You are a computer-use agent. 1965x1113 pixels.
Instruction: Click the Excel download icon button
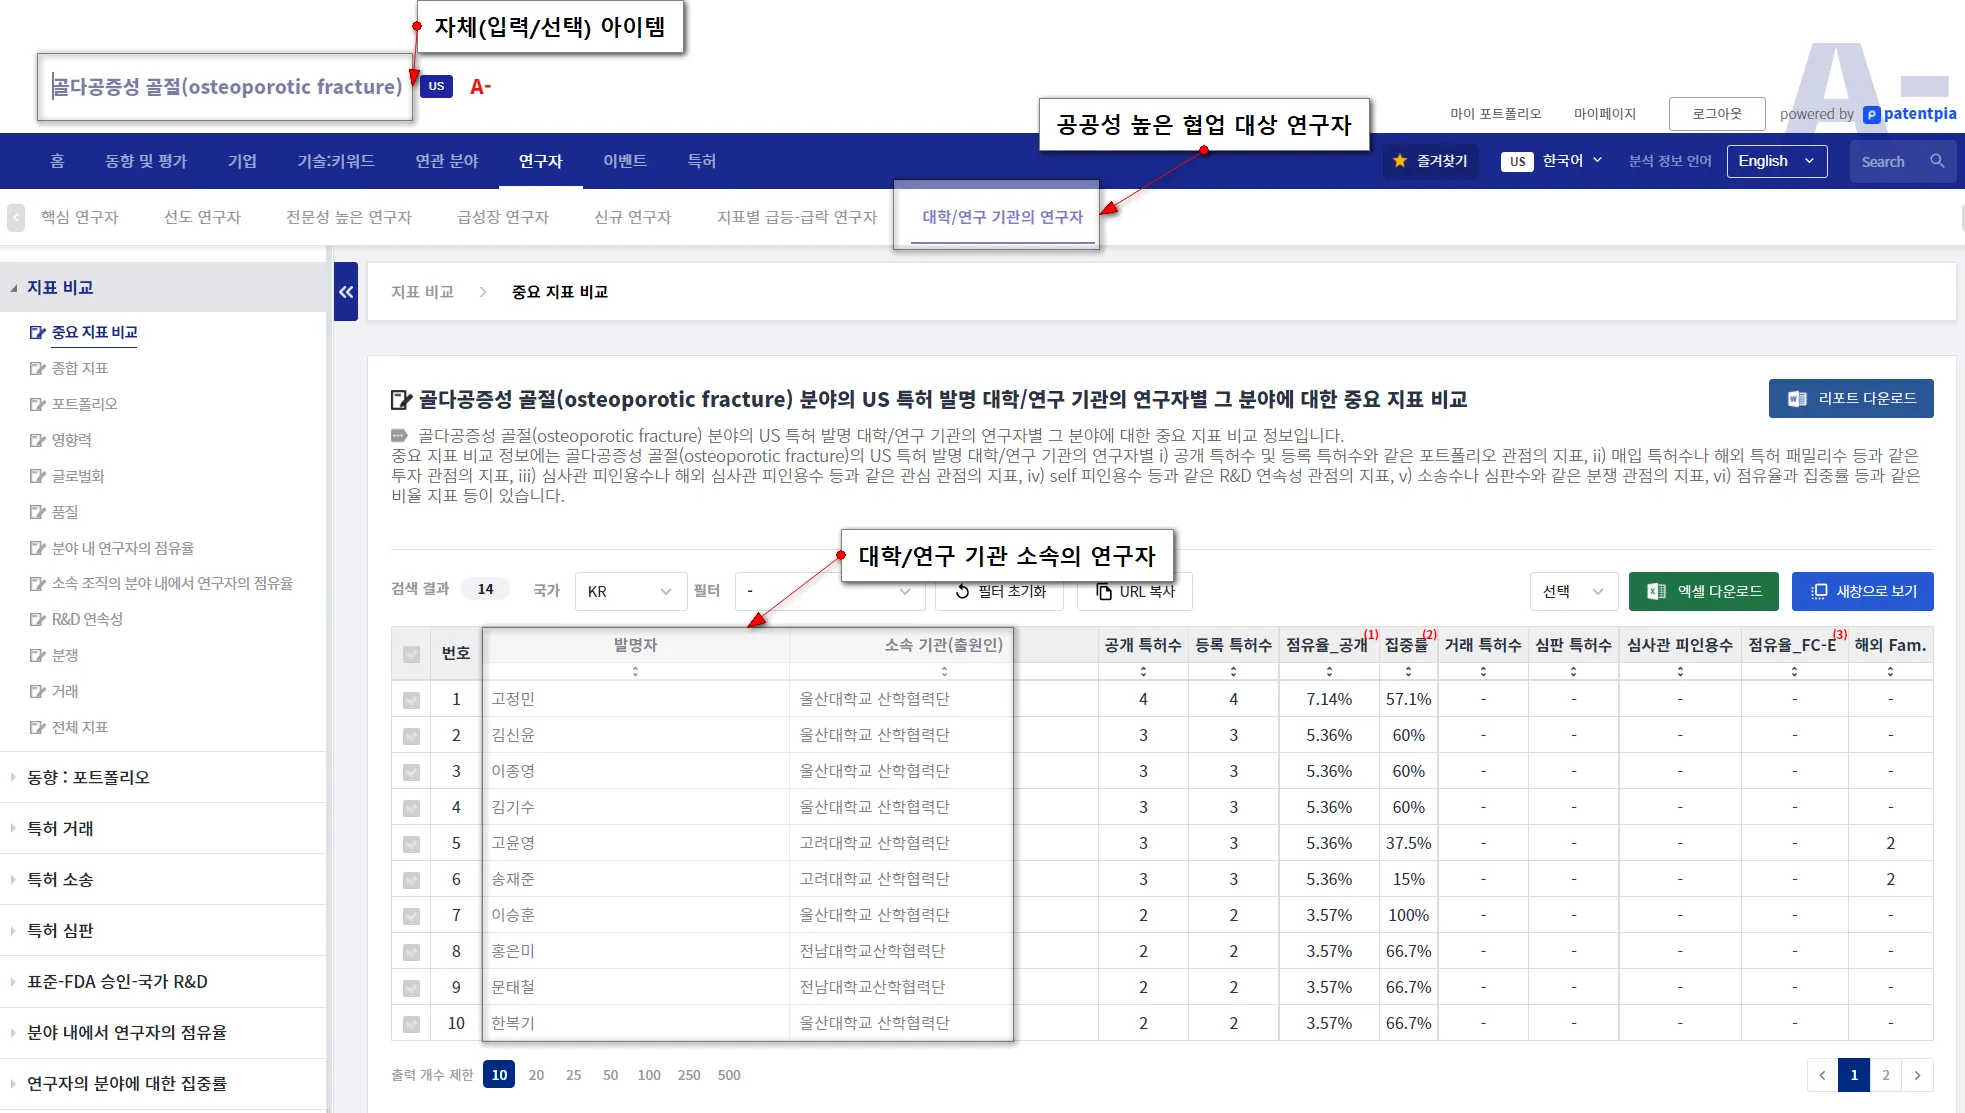click(1656, 591)
